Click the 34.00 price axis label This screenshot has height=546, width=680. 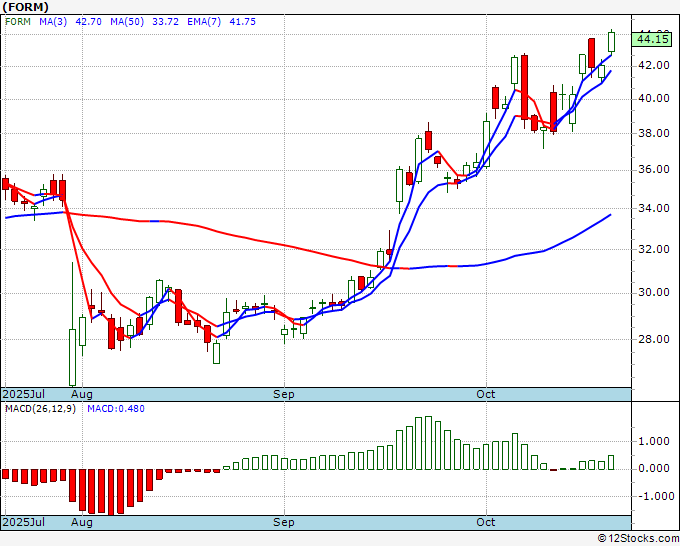point(654,208)
